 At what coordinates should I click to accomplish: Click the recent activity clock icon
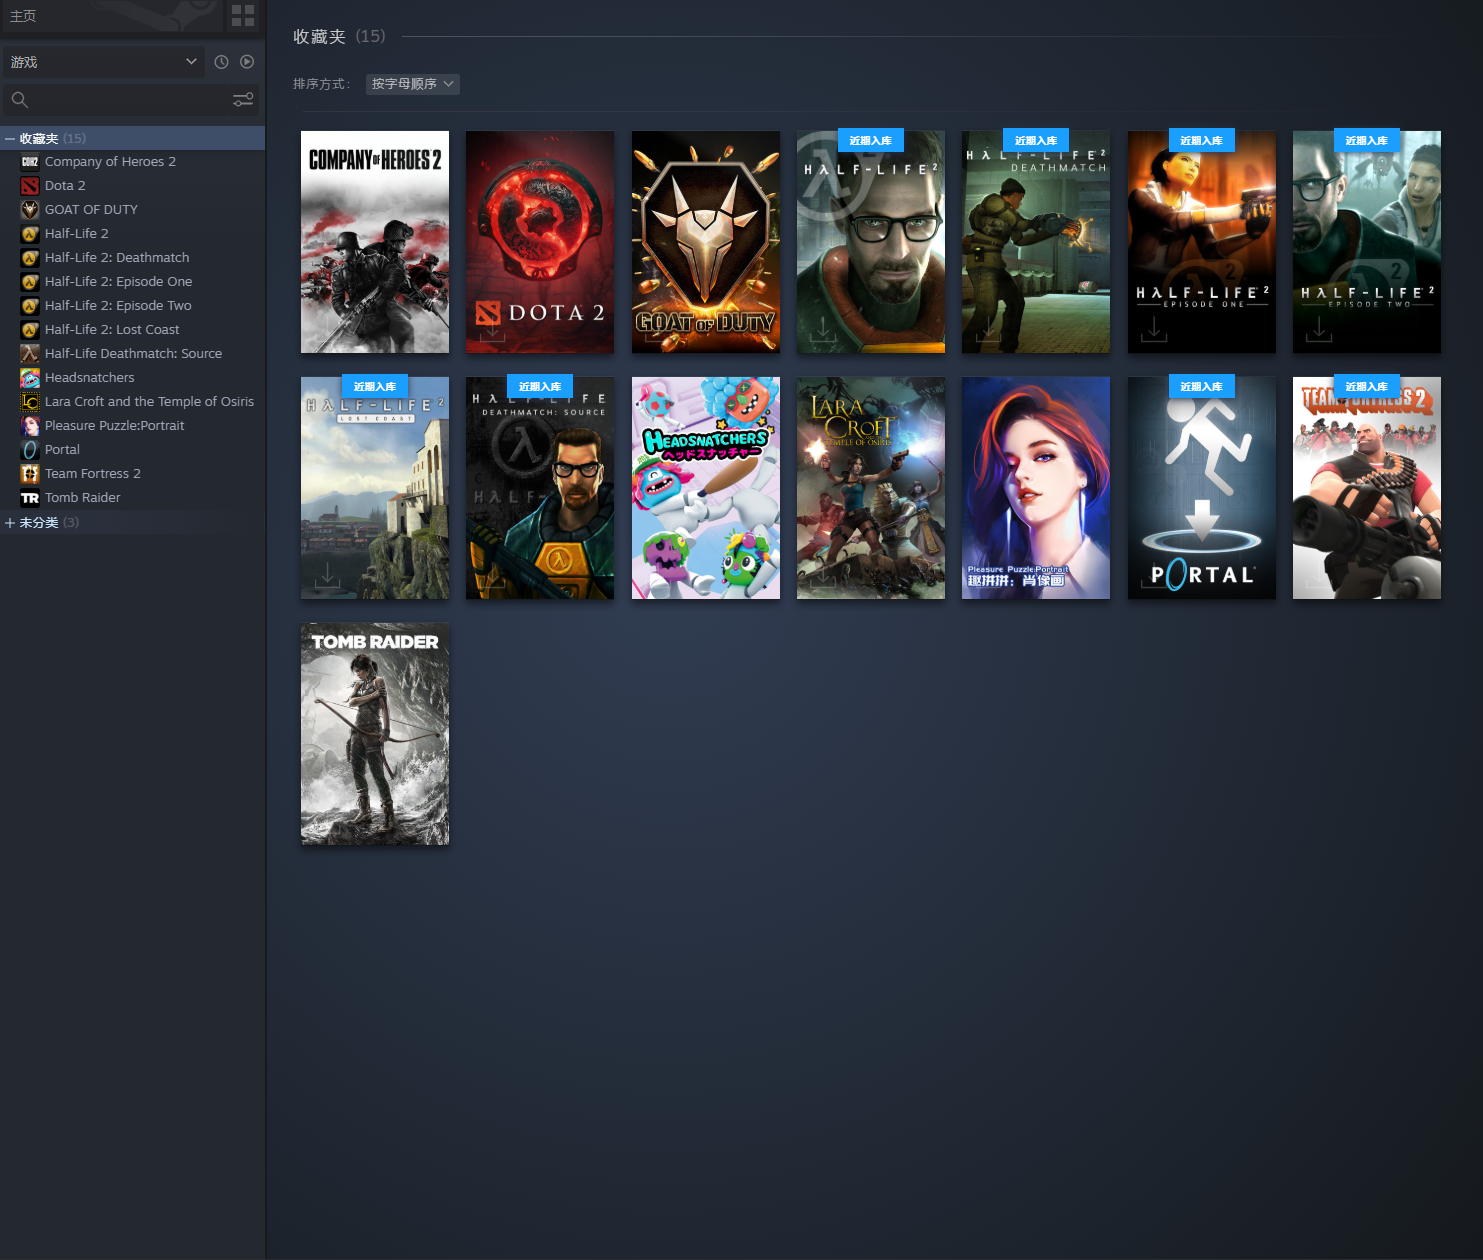221,62
